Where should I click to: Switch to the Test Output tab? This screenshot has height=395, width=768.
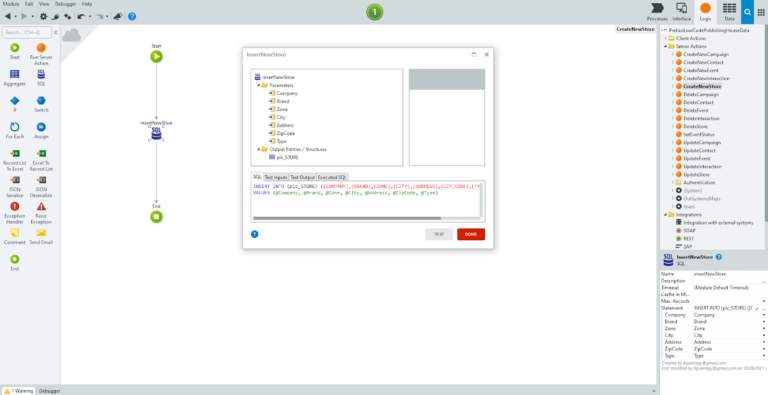pos(302,177)
